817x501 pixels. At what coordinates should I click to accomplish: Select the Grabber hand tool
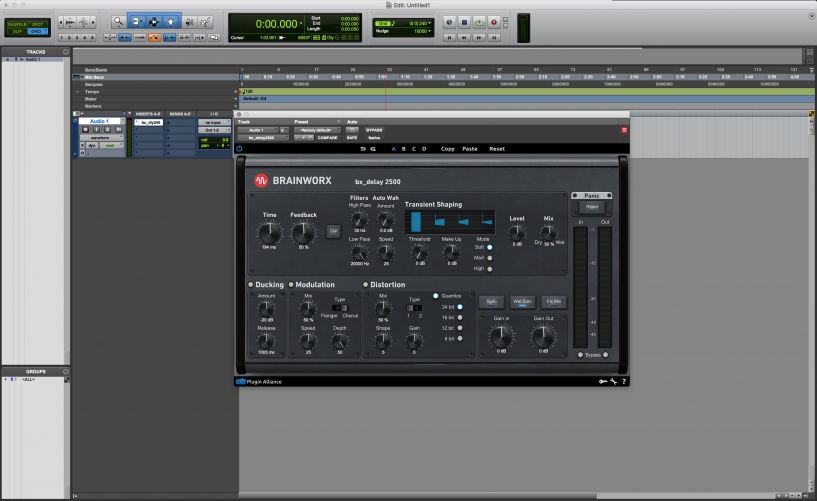coord(171,21)
